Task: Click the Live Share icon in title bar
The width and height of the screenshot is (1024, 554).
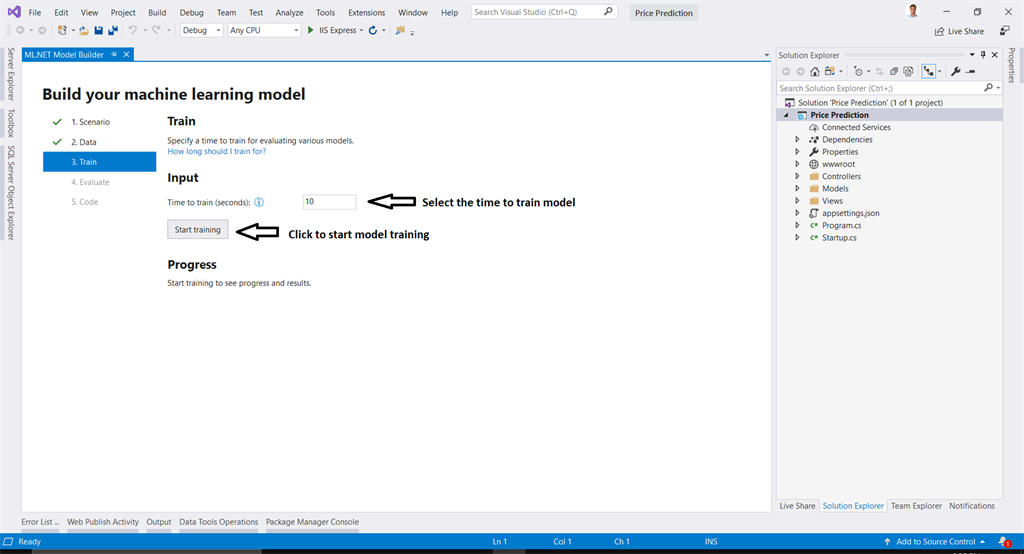Action: point(939,31)
